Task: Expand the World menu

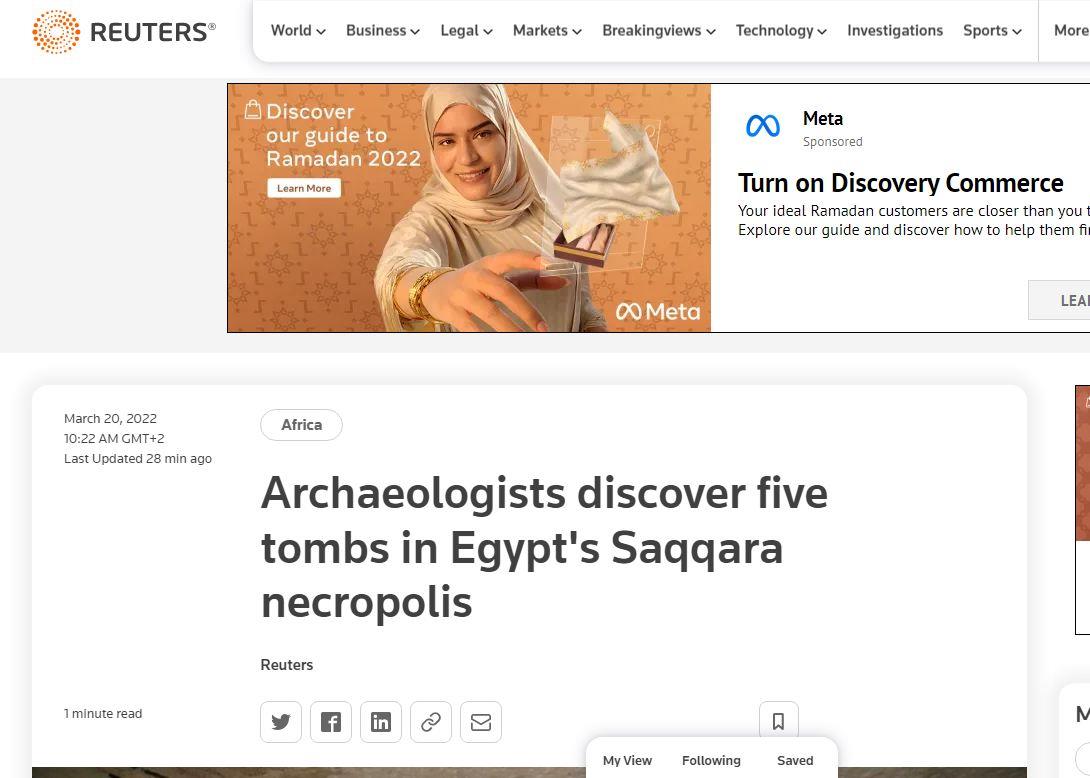Action: [x=298, y=31]
